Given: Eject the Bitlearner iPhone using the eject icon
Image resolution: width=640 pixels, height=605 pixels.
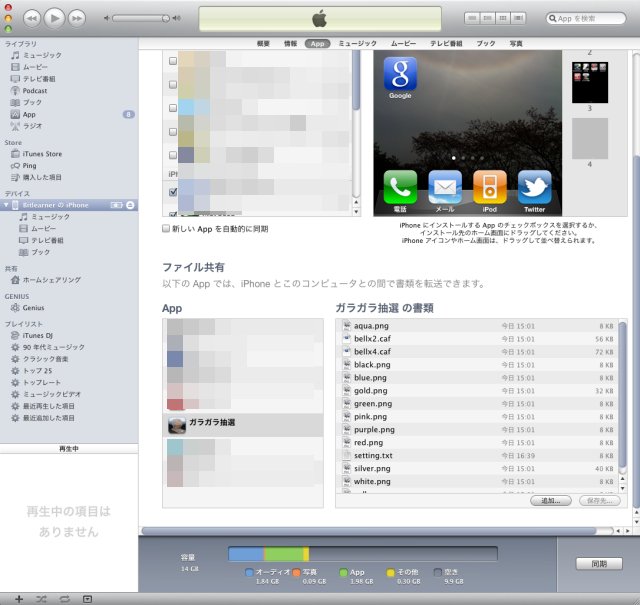Looking at the screenshot, I should (x=131, y=204).
